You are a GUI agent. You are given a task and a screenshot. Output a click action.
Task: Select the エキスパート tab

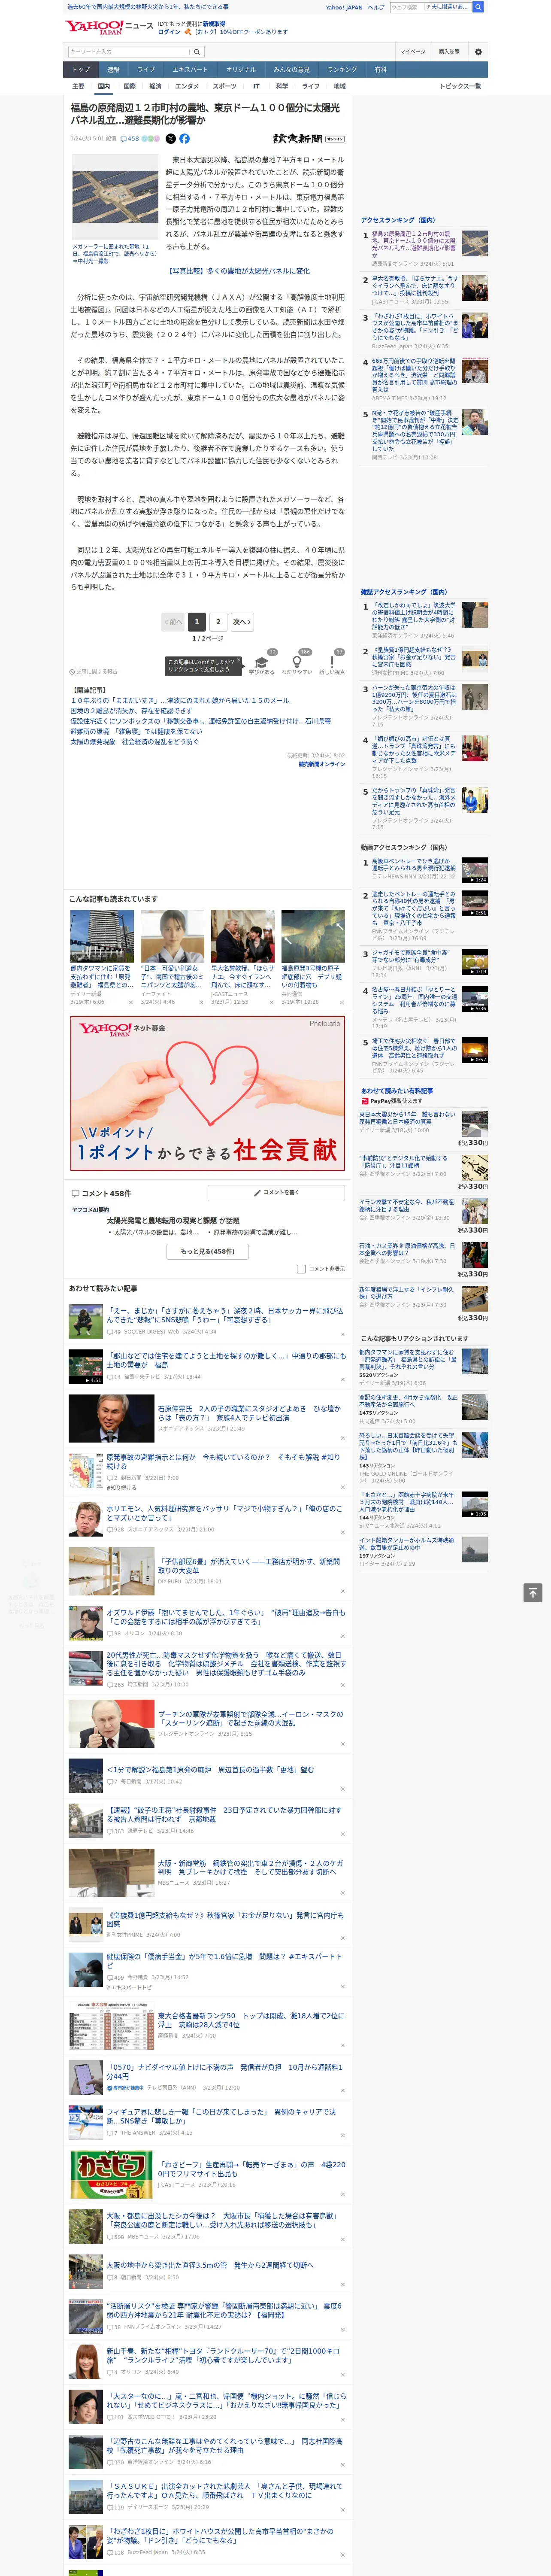(x=190, y=70)
